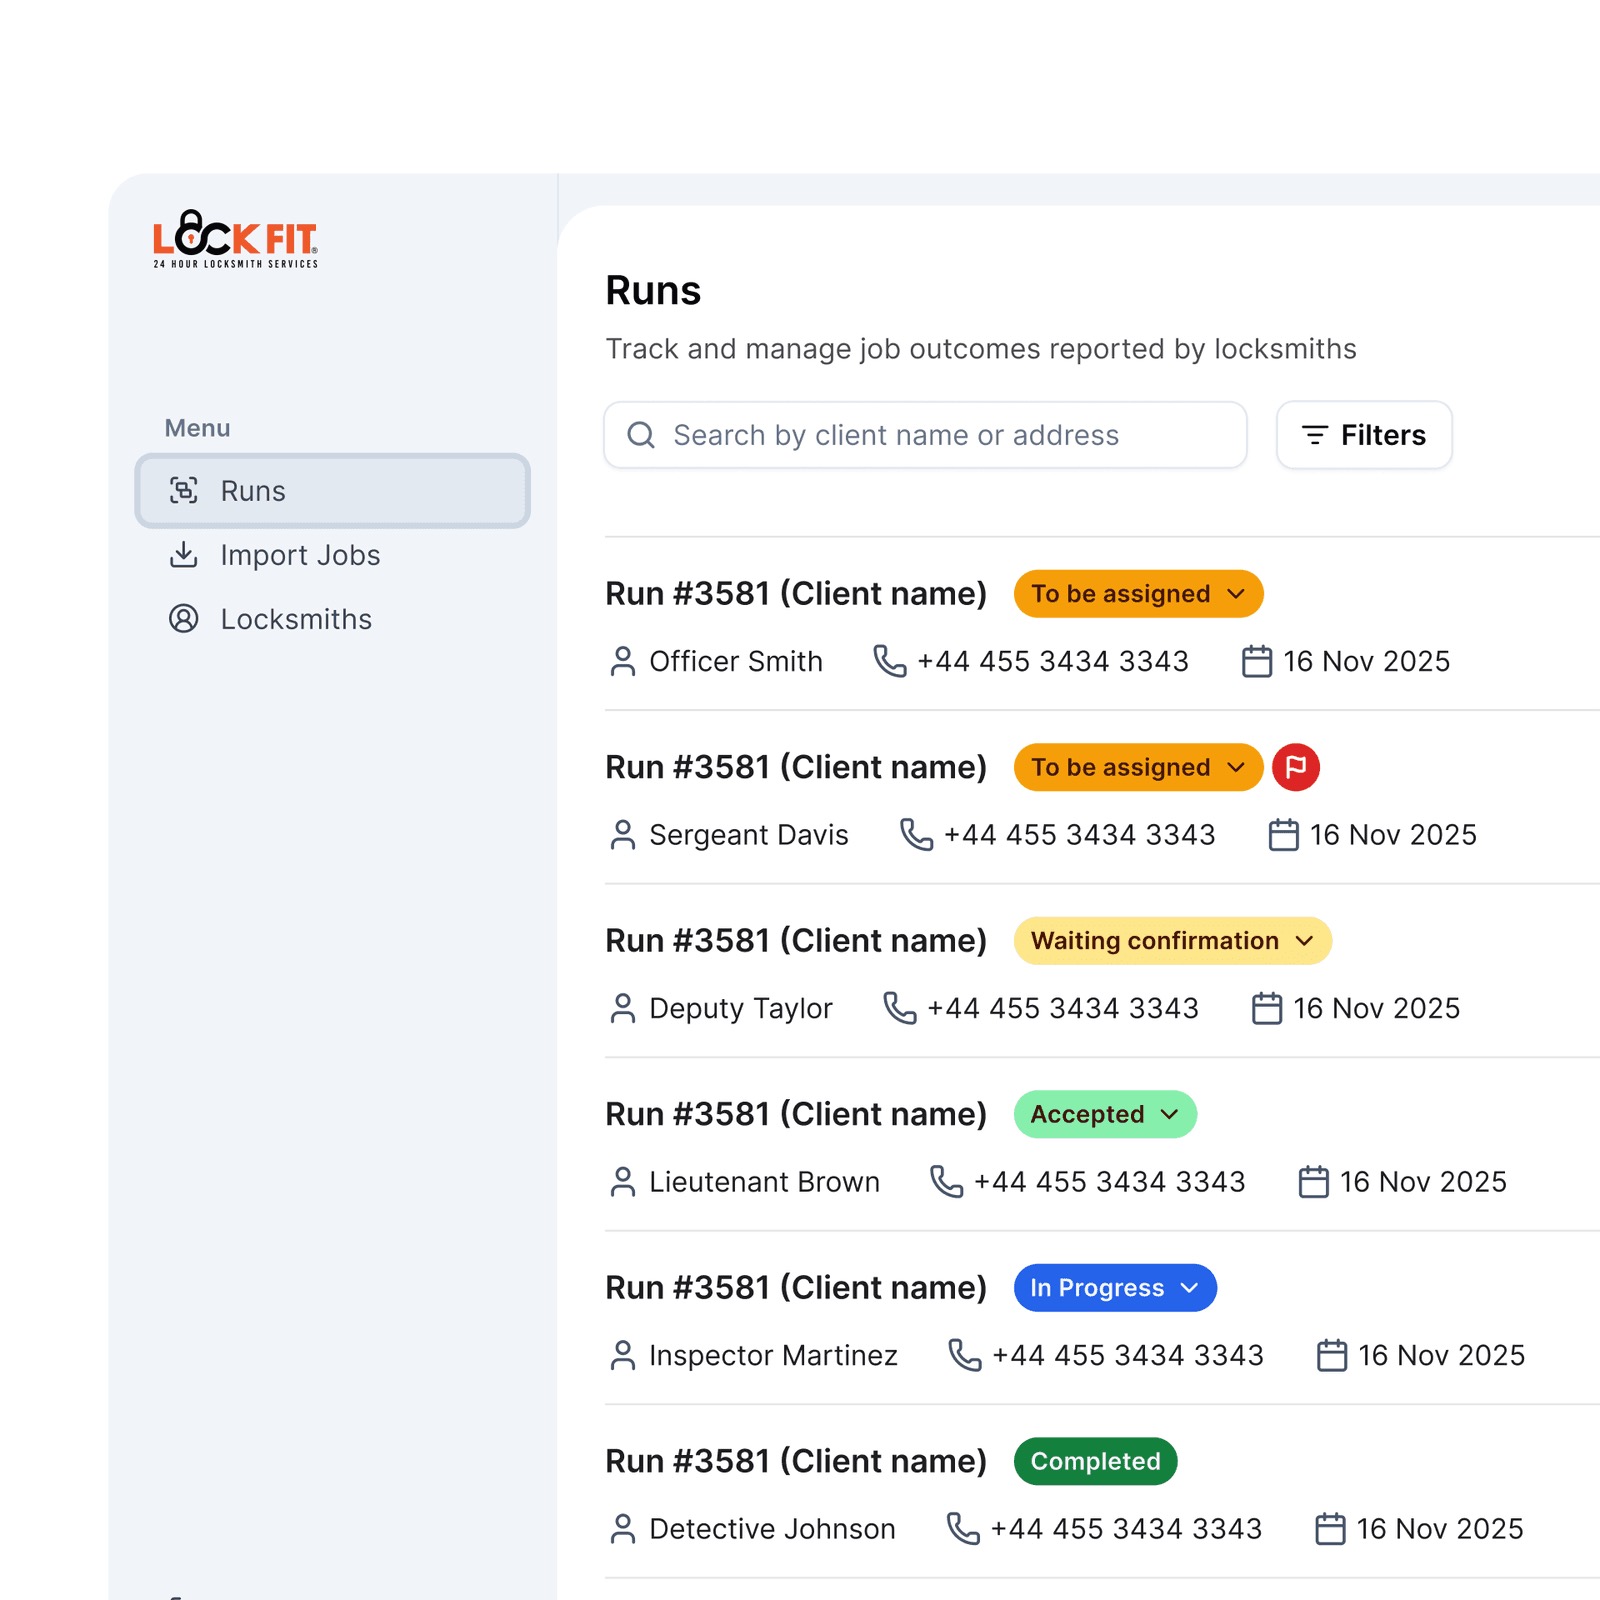This screenshot has width=1600, height=1600.
Task: Open the Locksmiths menu item
Action: [x=332, y=619]
